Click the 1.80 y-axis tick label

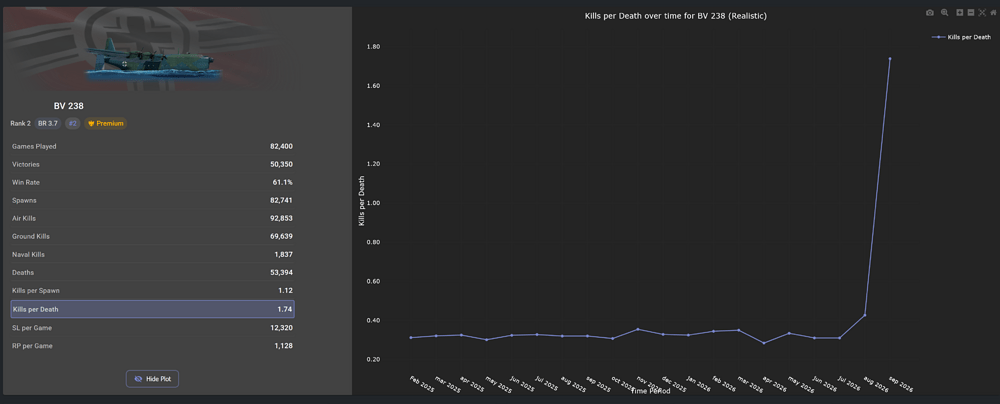[x=373, y=47]
